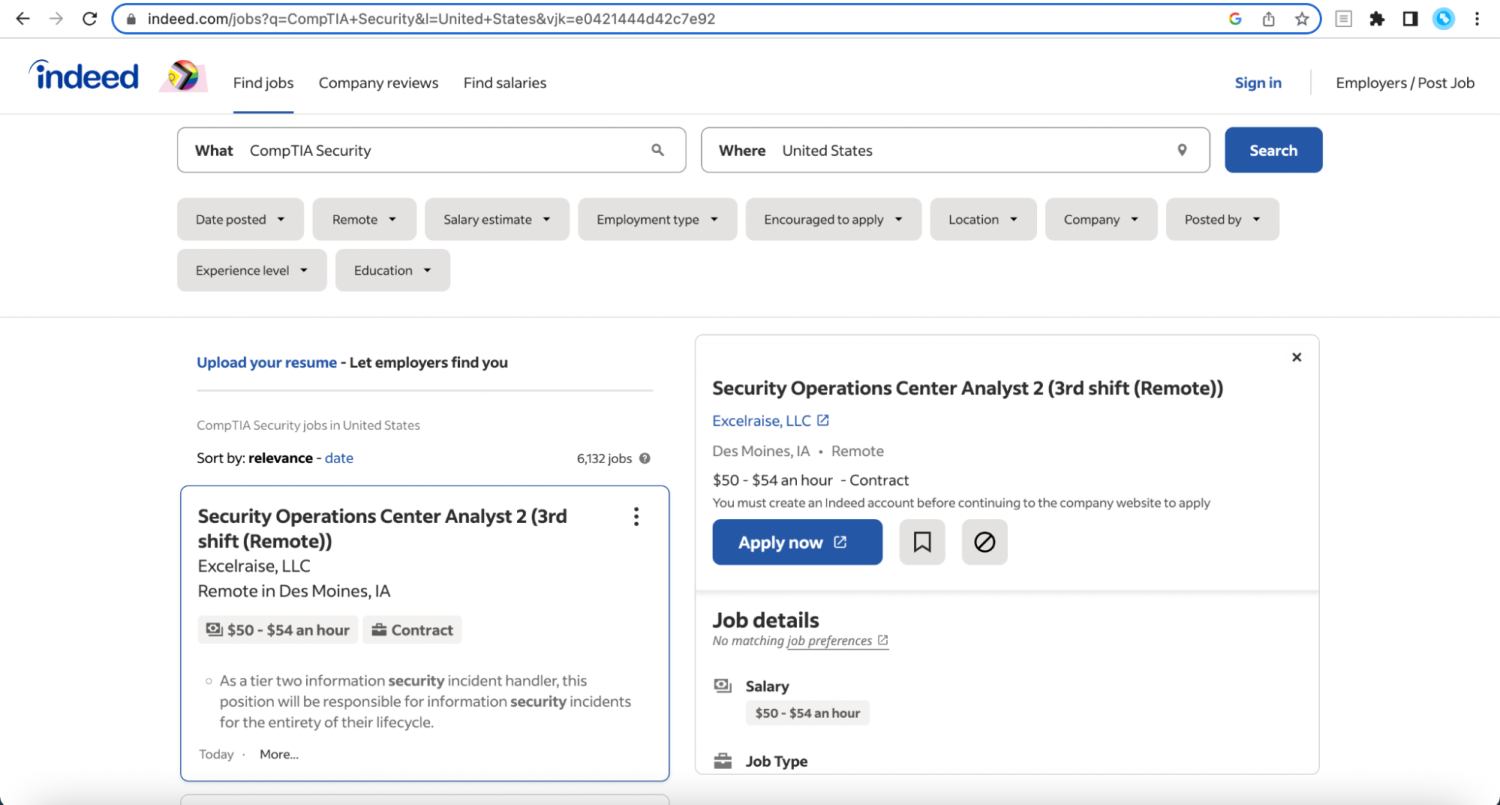This screenshot has width=1500, height=805.
Task: Click the location pin icon in Where field
Action: 1182,150
